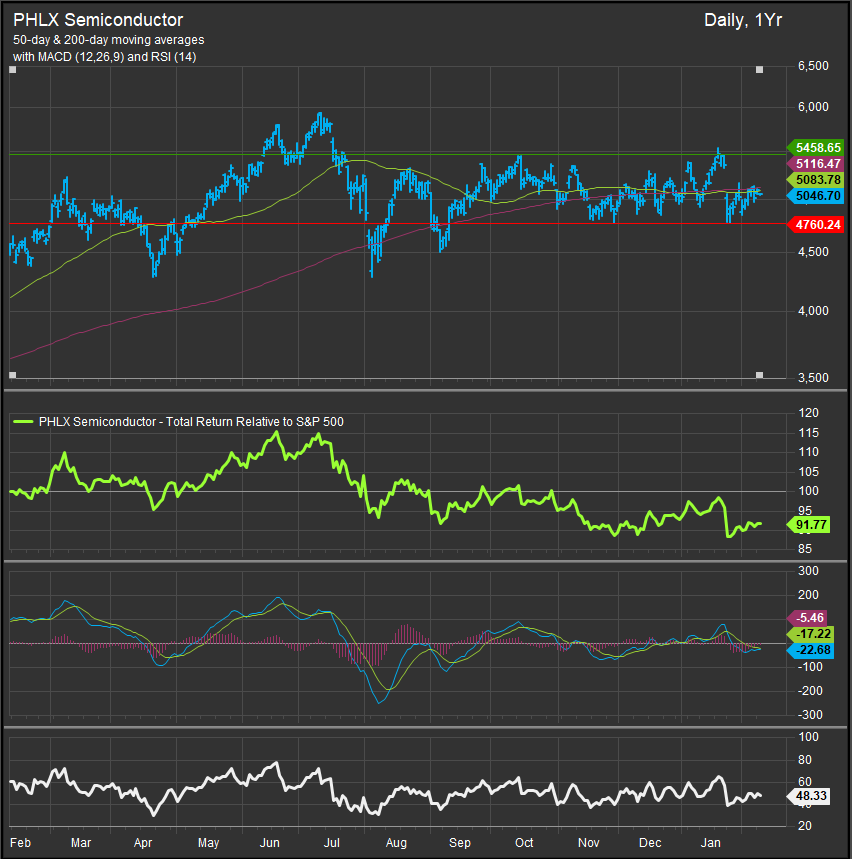Click the Daily, 1Yr timeframe label

(742, 20)
